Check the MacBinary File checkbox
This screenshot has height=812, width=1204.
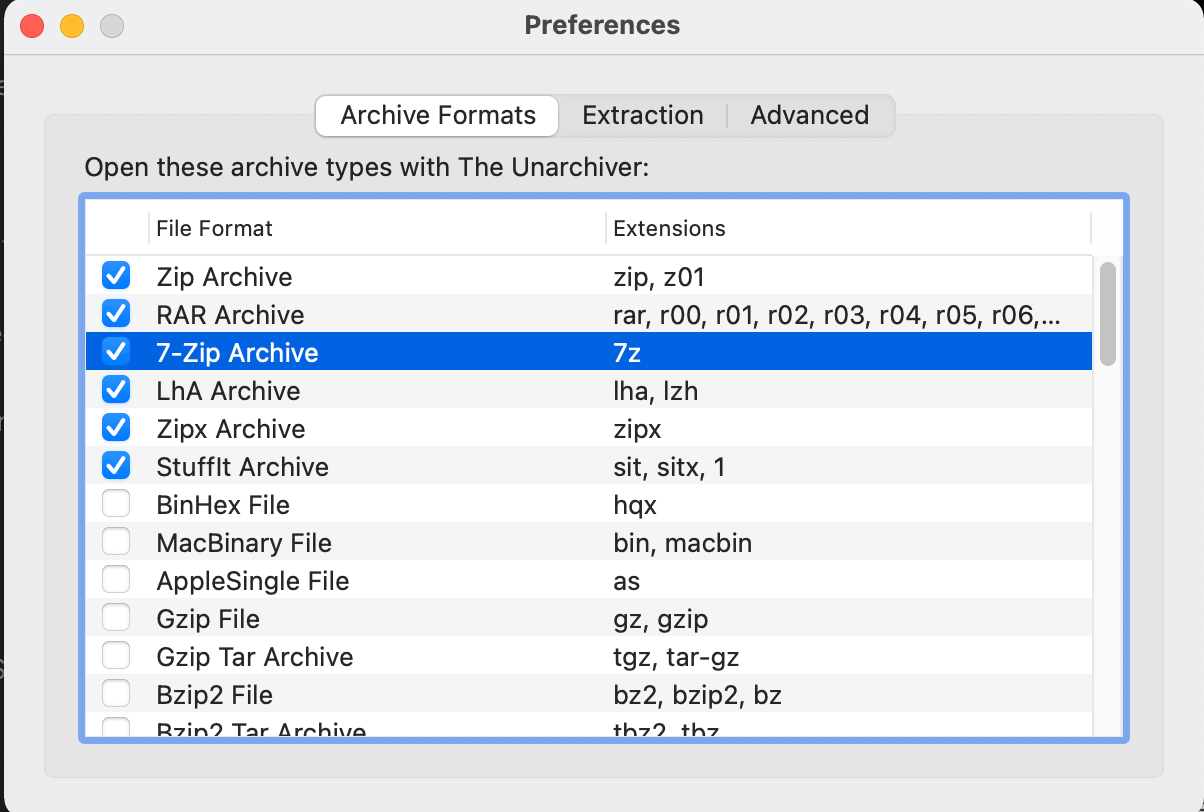116,541
